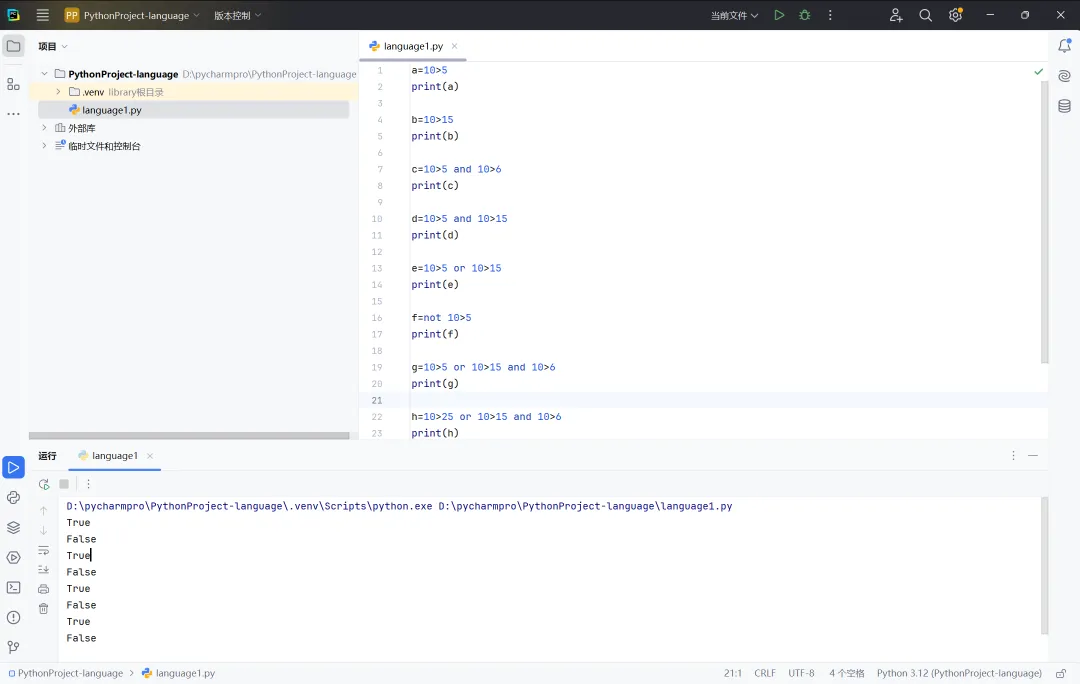The image size is (1080, 684).
Task: Open the Code With Me user icon
Action: pyautogui.click(x=895, y=15)
